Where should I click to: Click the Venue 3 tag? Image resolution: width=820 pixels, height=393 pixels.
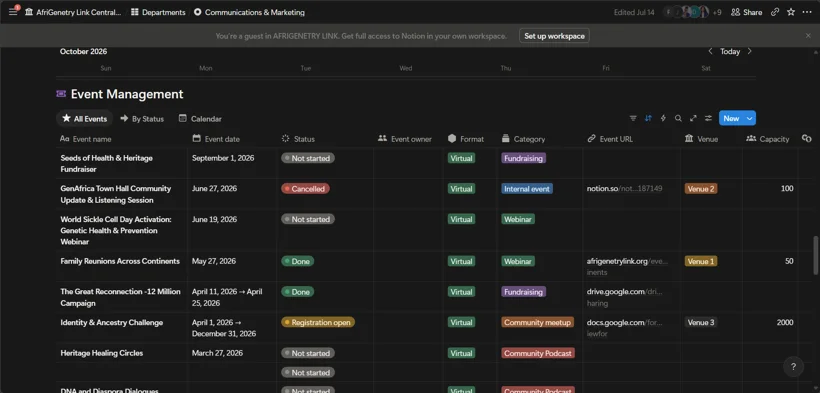click(701, 322)
